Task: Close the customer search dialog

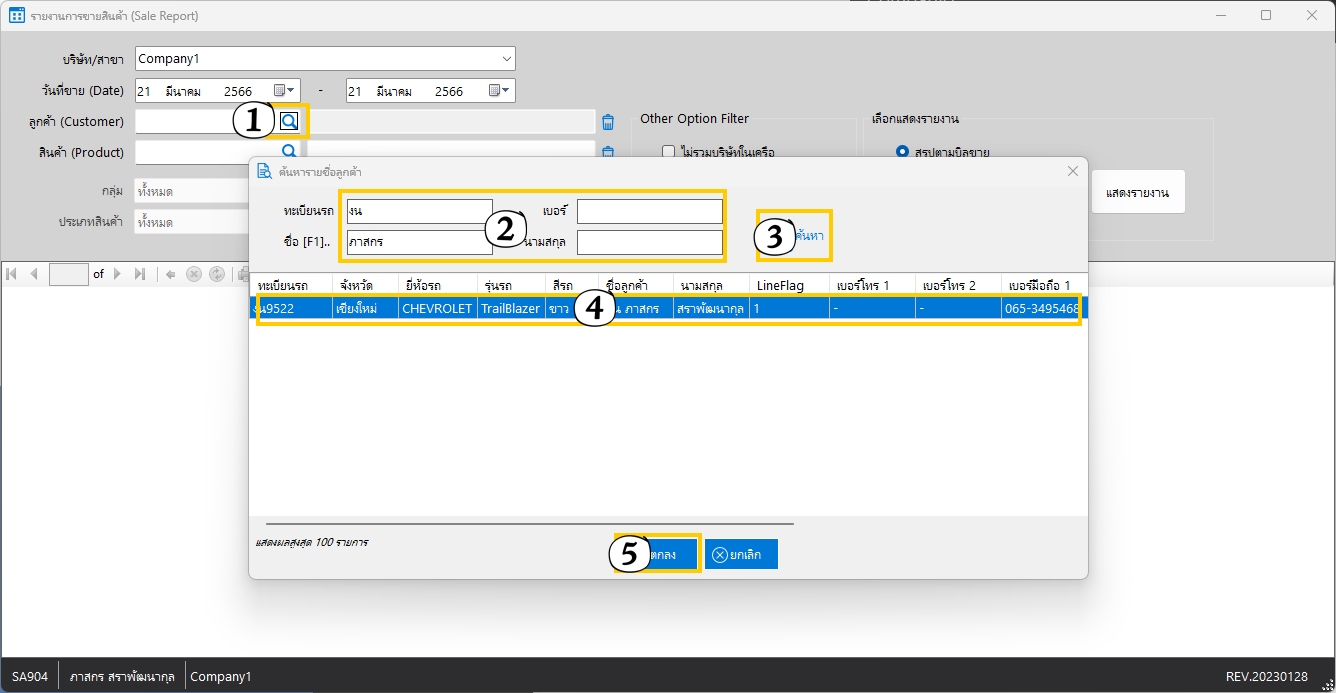Action: coord(1072,171)
